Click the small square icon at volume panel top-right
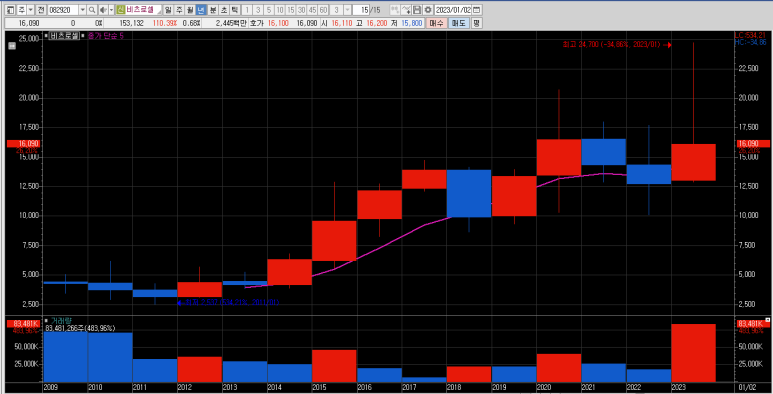 (x=767, y=320)
